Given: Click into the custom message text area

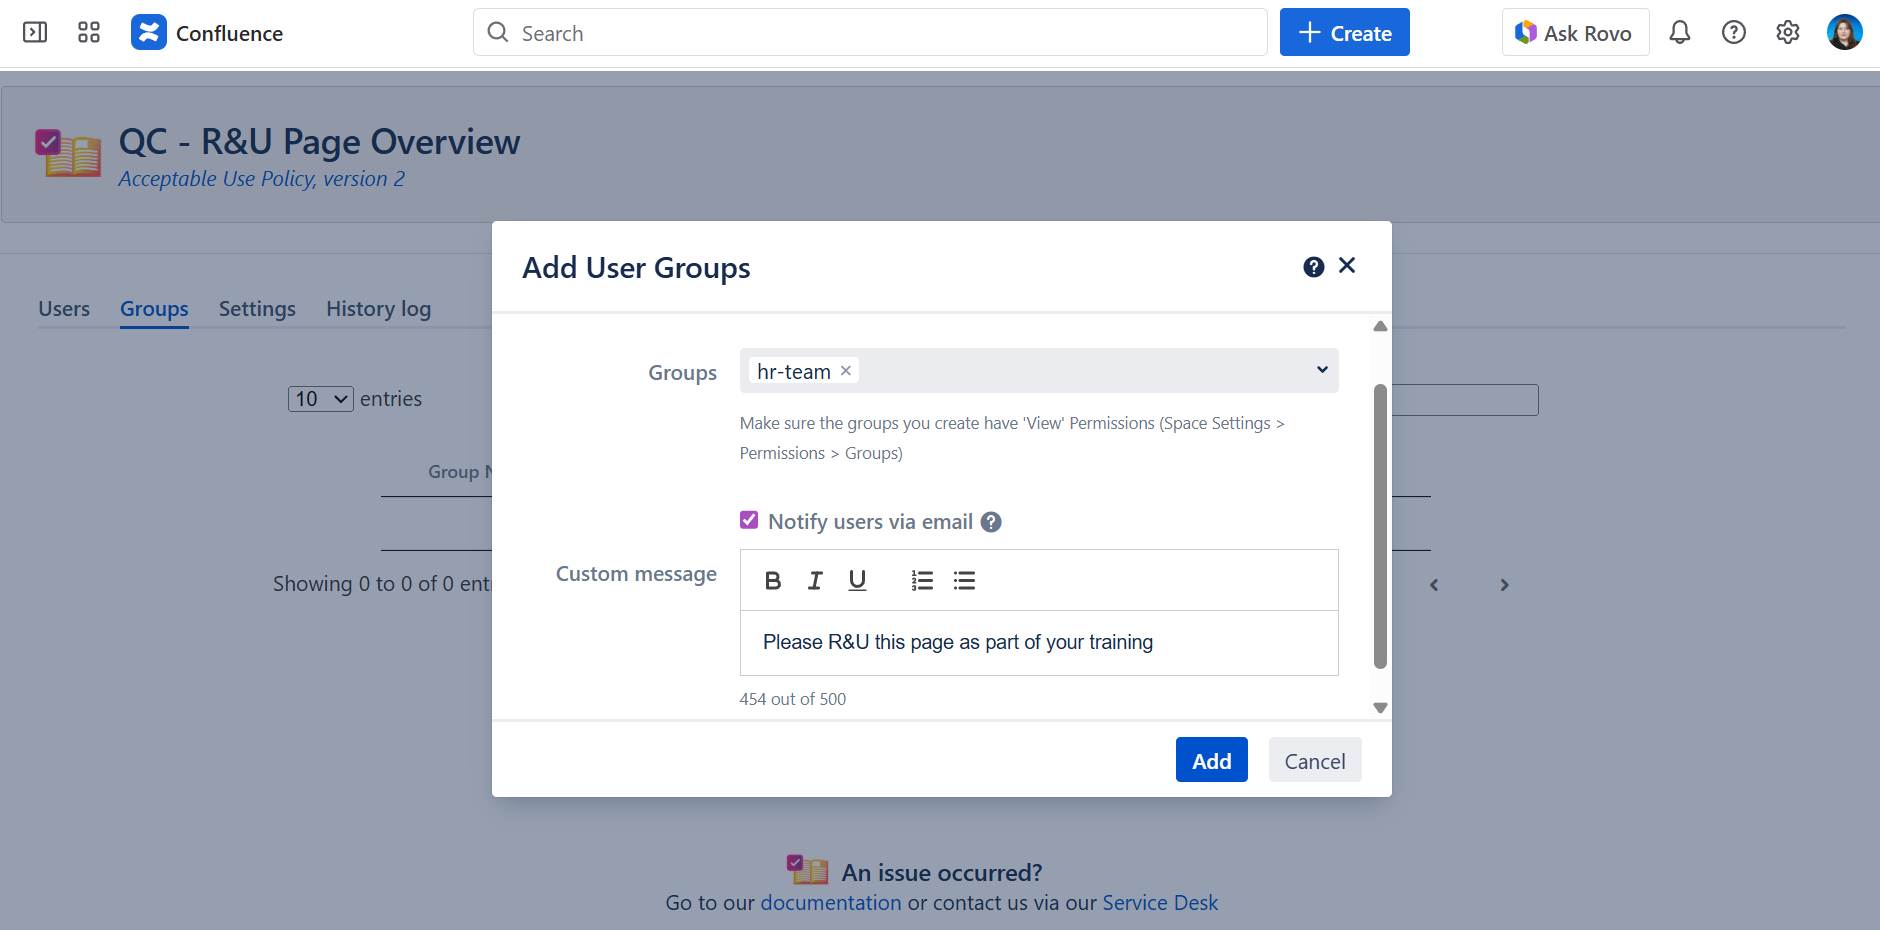Looking at the screenshot, I should (1038, 643).
